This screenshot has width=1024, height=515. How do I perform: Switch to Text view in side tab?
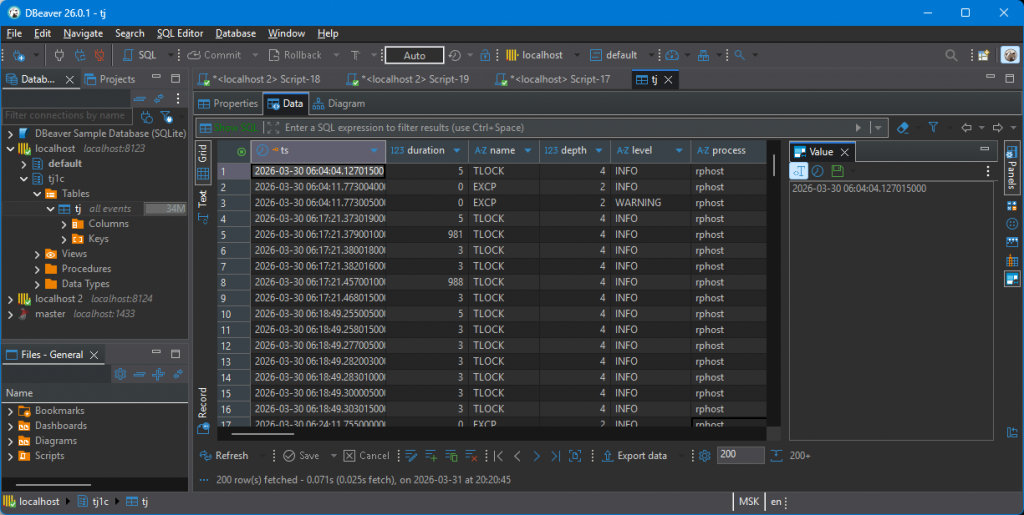(202, 198)
